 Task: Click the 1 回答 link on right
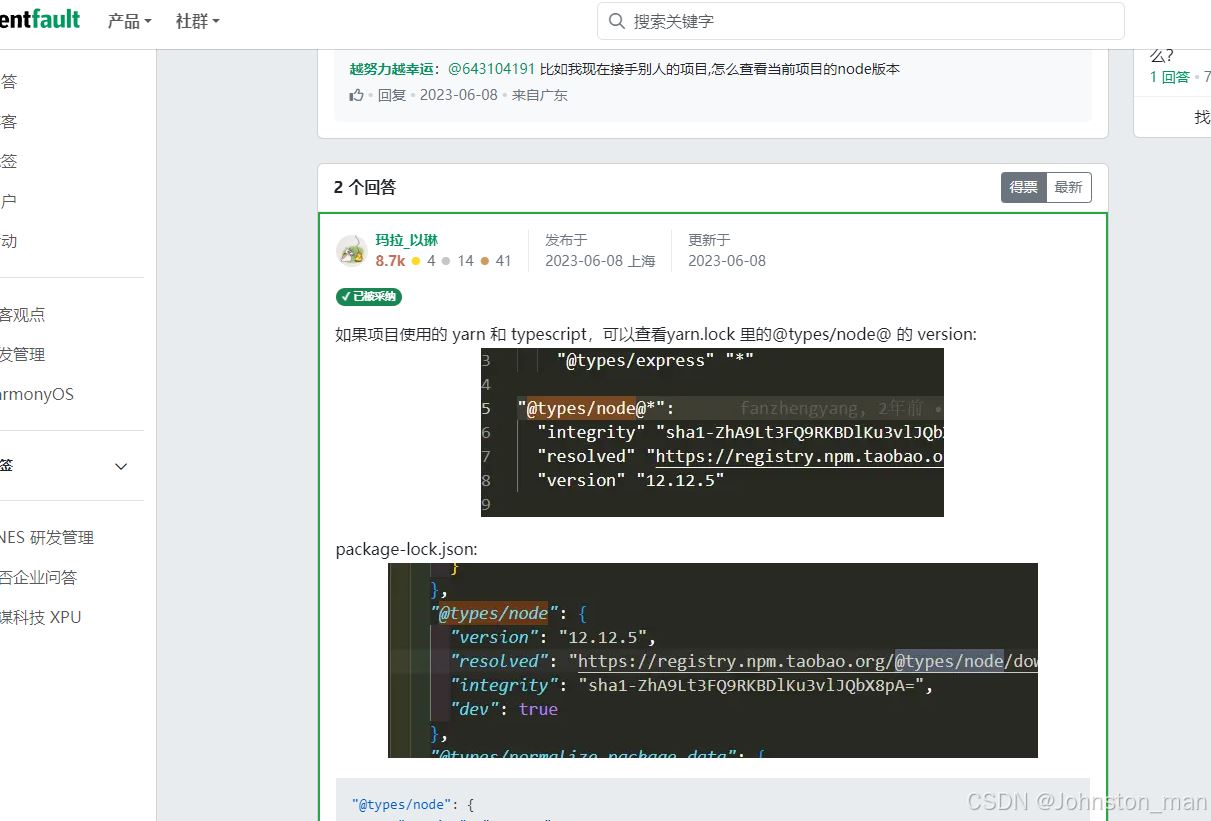1169,77
